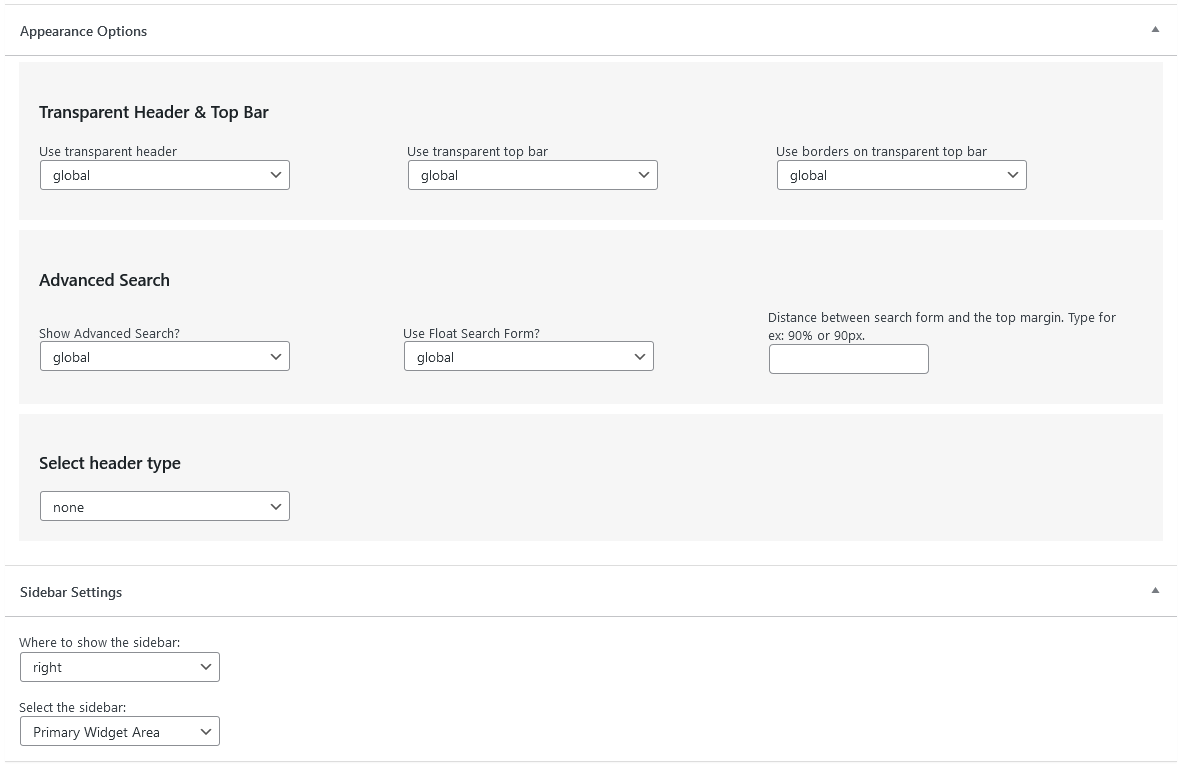Open the Show Advanced Search dropdown
The image size is (1178, 765).
click(165, 356)
